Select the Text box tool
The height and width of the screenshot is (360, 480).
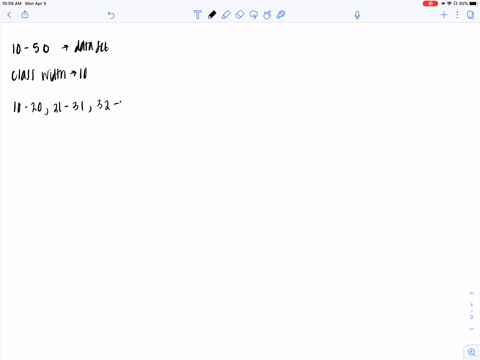click(198, 15)
